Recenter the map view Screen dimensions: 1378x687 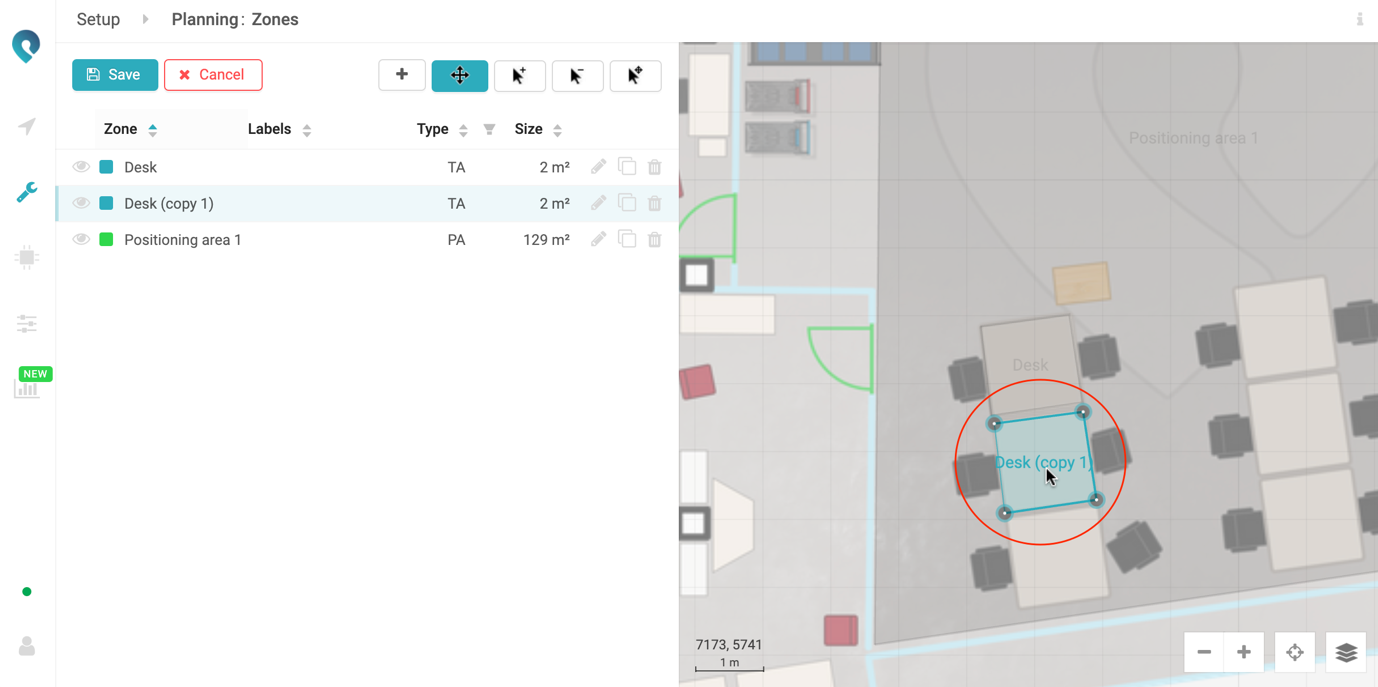point(1295,652)
